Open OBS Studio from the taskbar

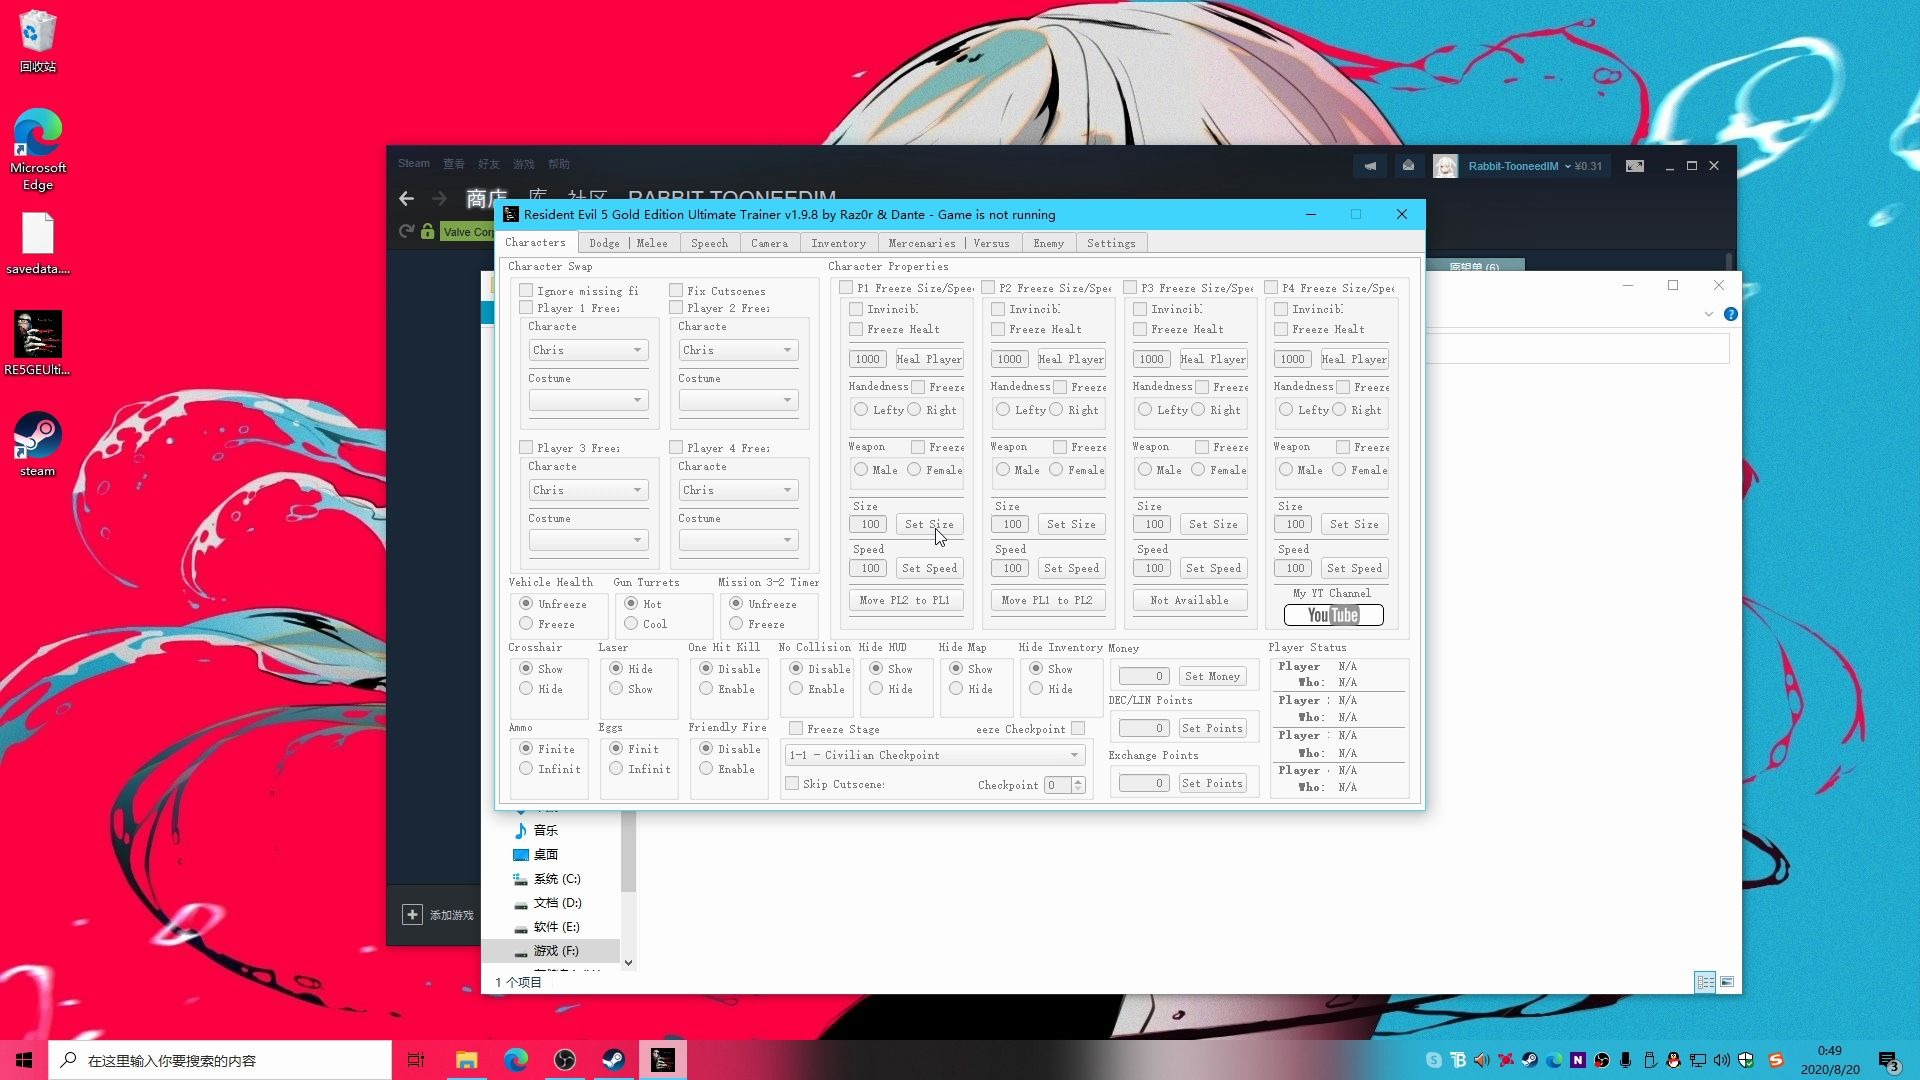(565, 1060)
